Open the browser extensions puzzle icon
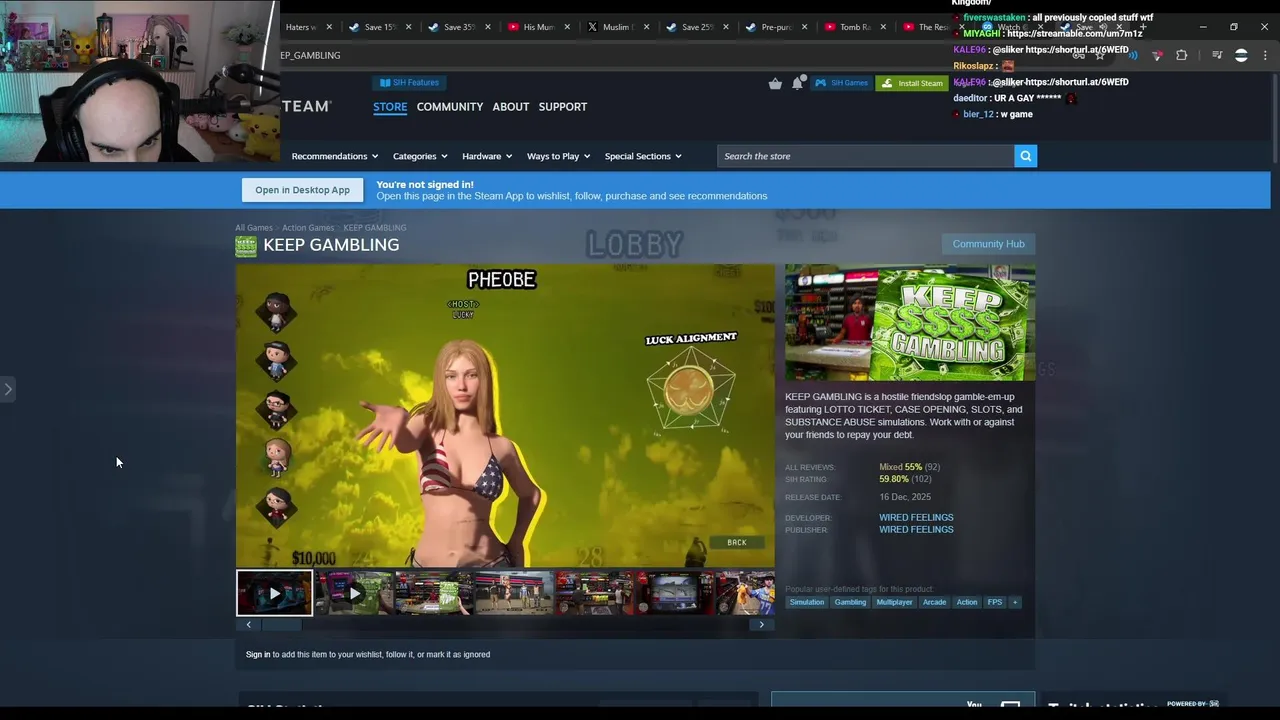 click(x=1181, y=55)
